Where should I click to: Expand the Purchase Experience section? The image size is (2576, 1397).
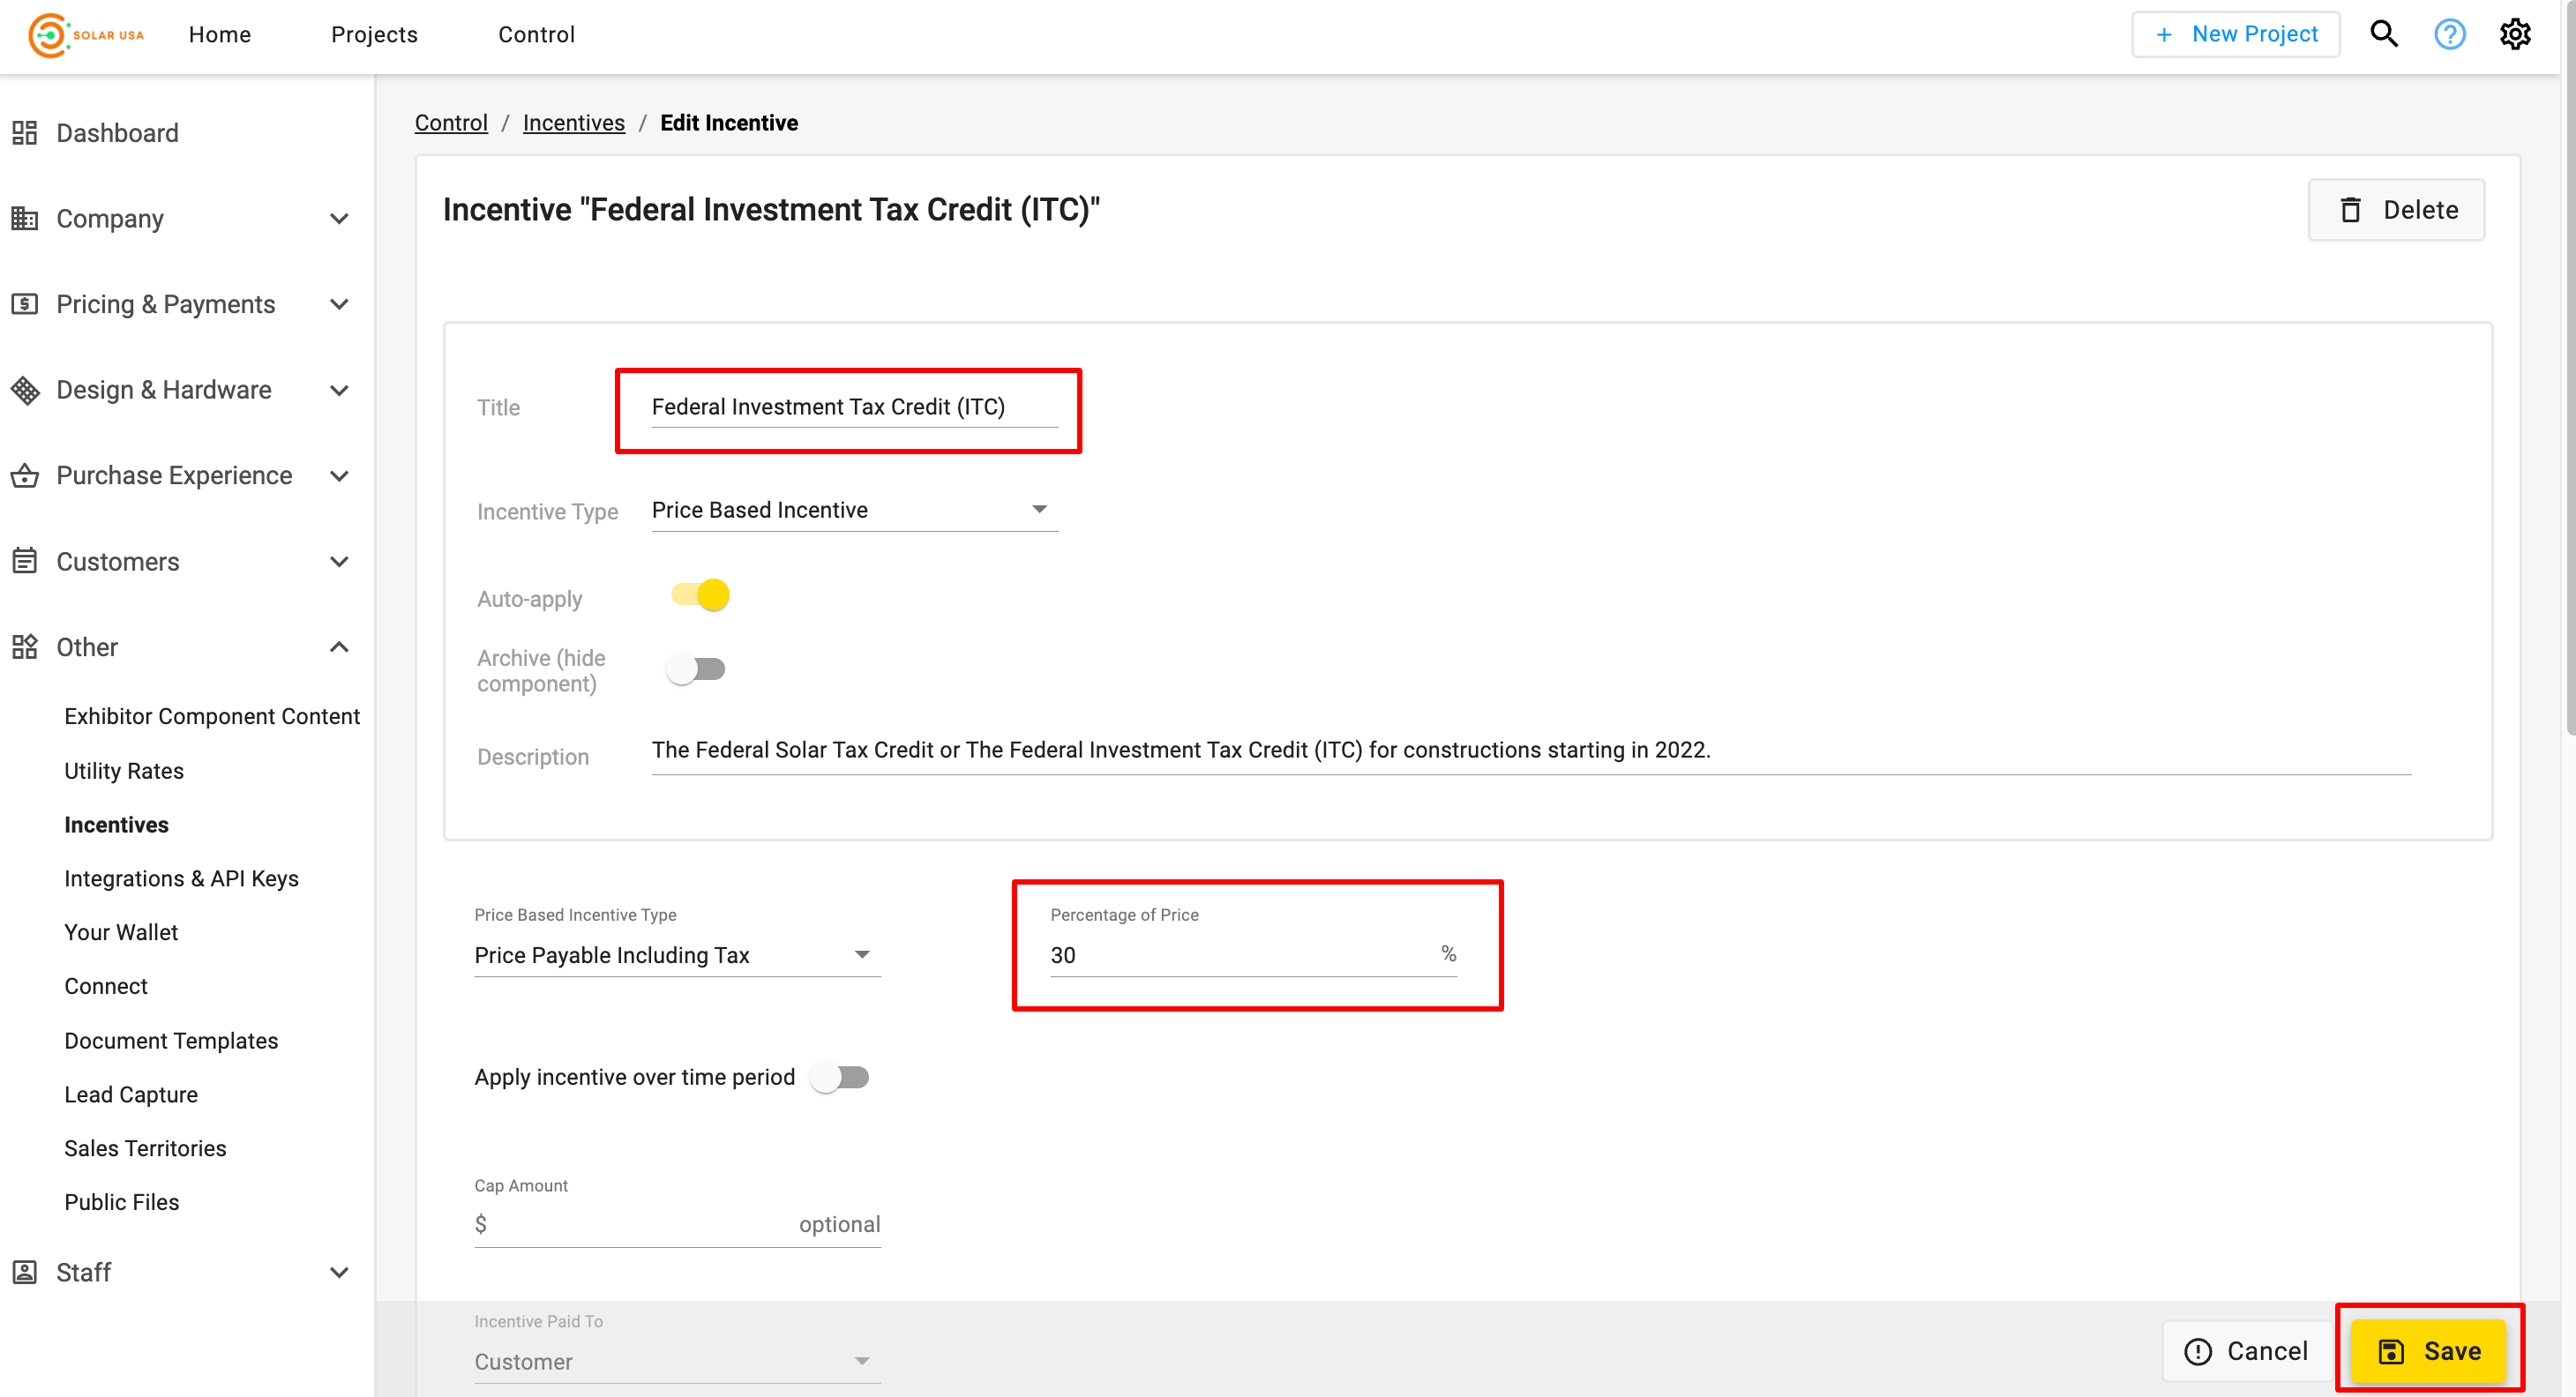339,476
